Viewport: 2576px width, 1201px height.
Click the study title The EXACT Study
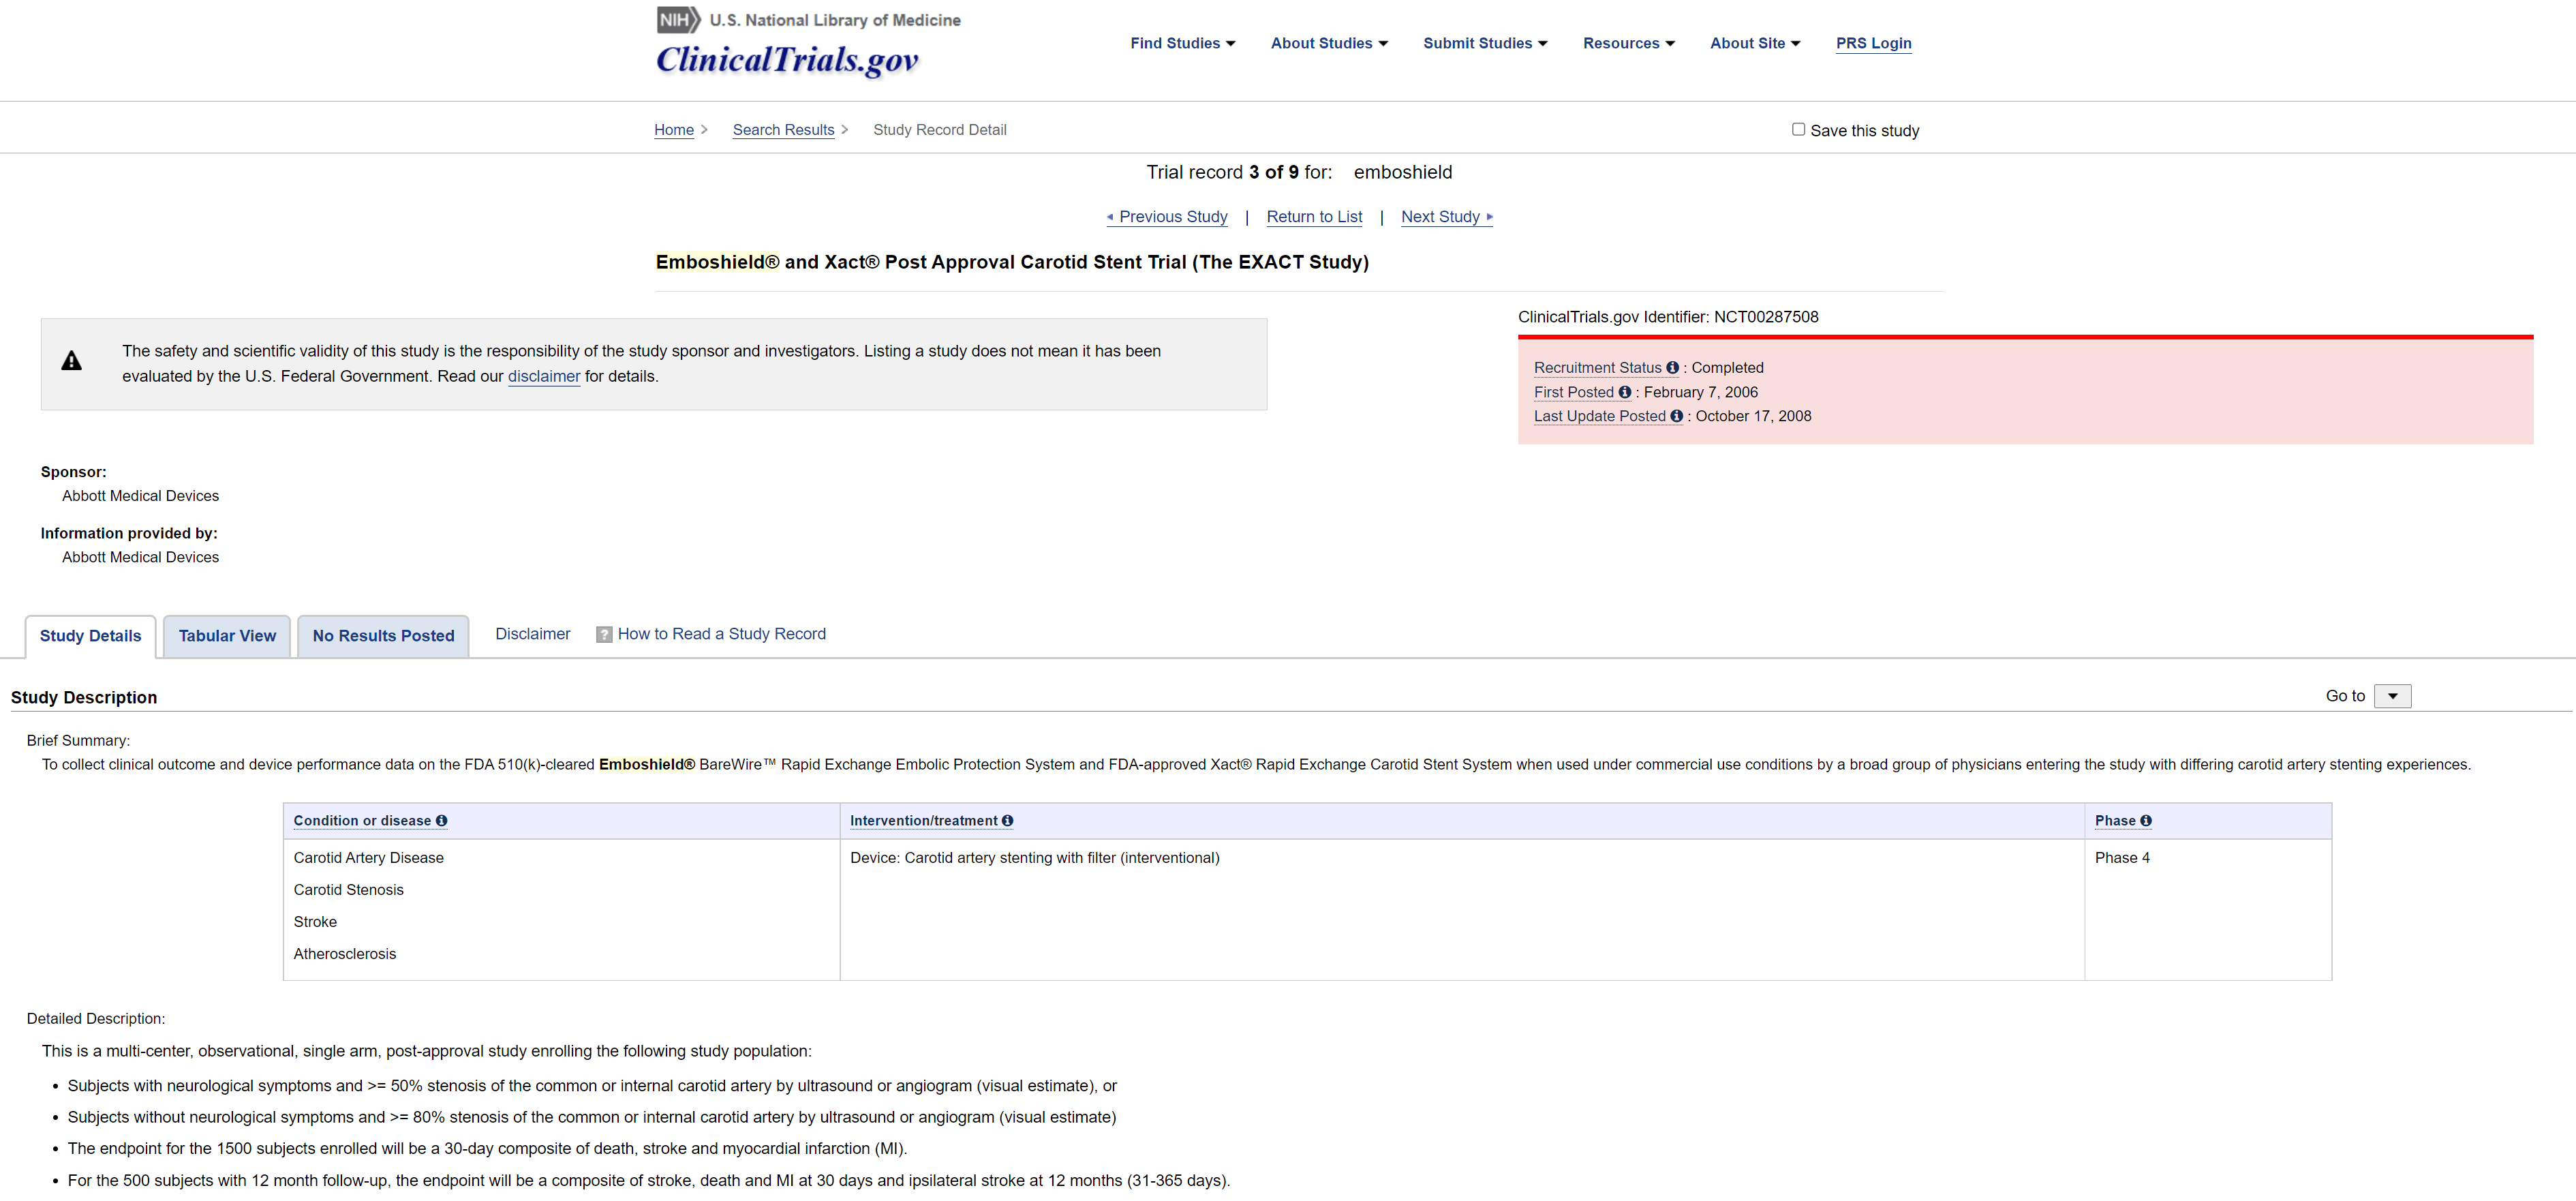(x=1012, y=262)
